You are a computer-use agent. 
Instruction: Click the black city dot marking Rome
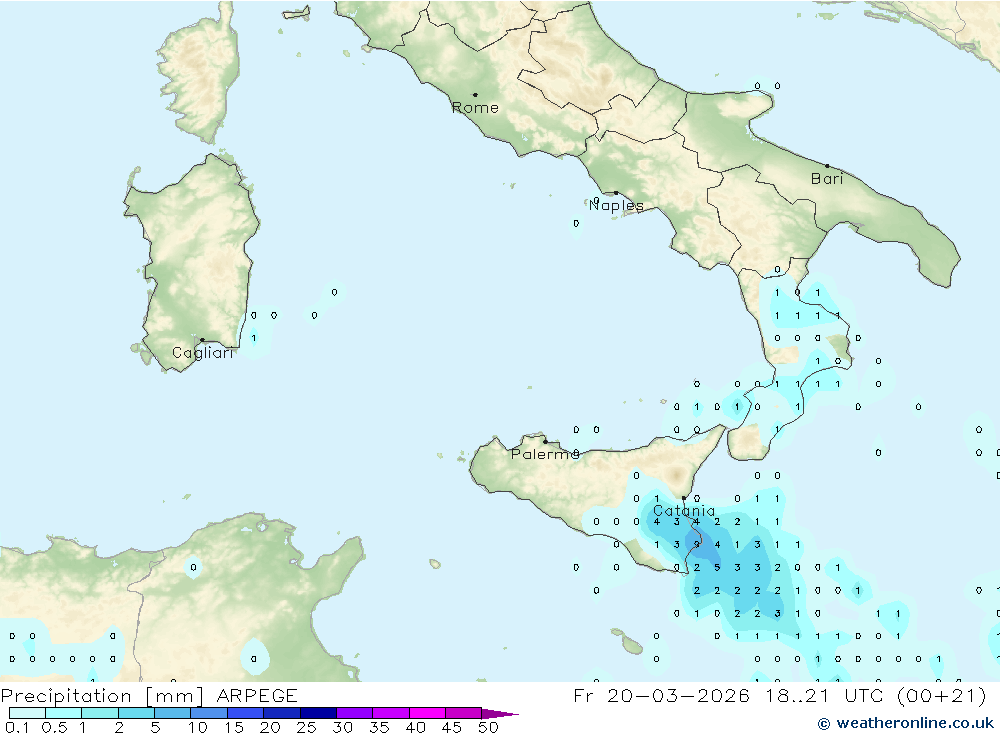475,94
